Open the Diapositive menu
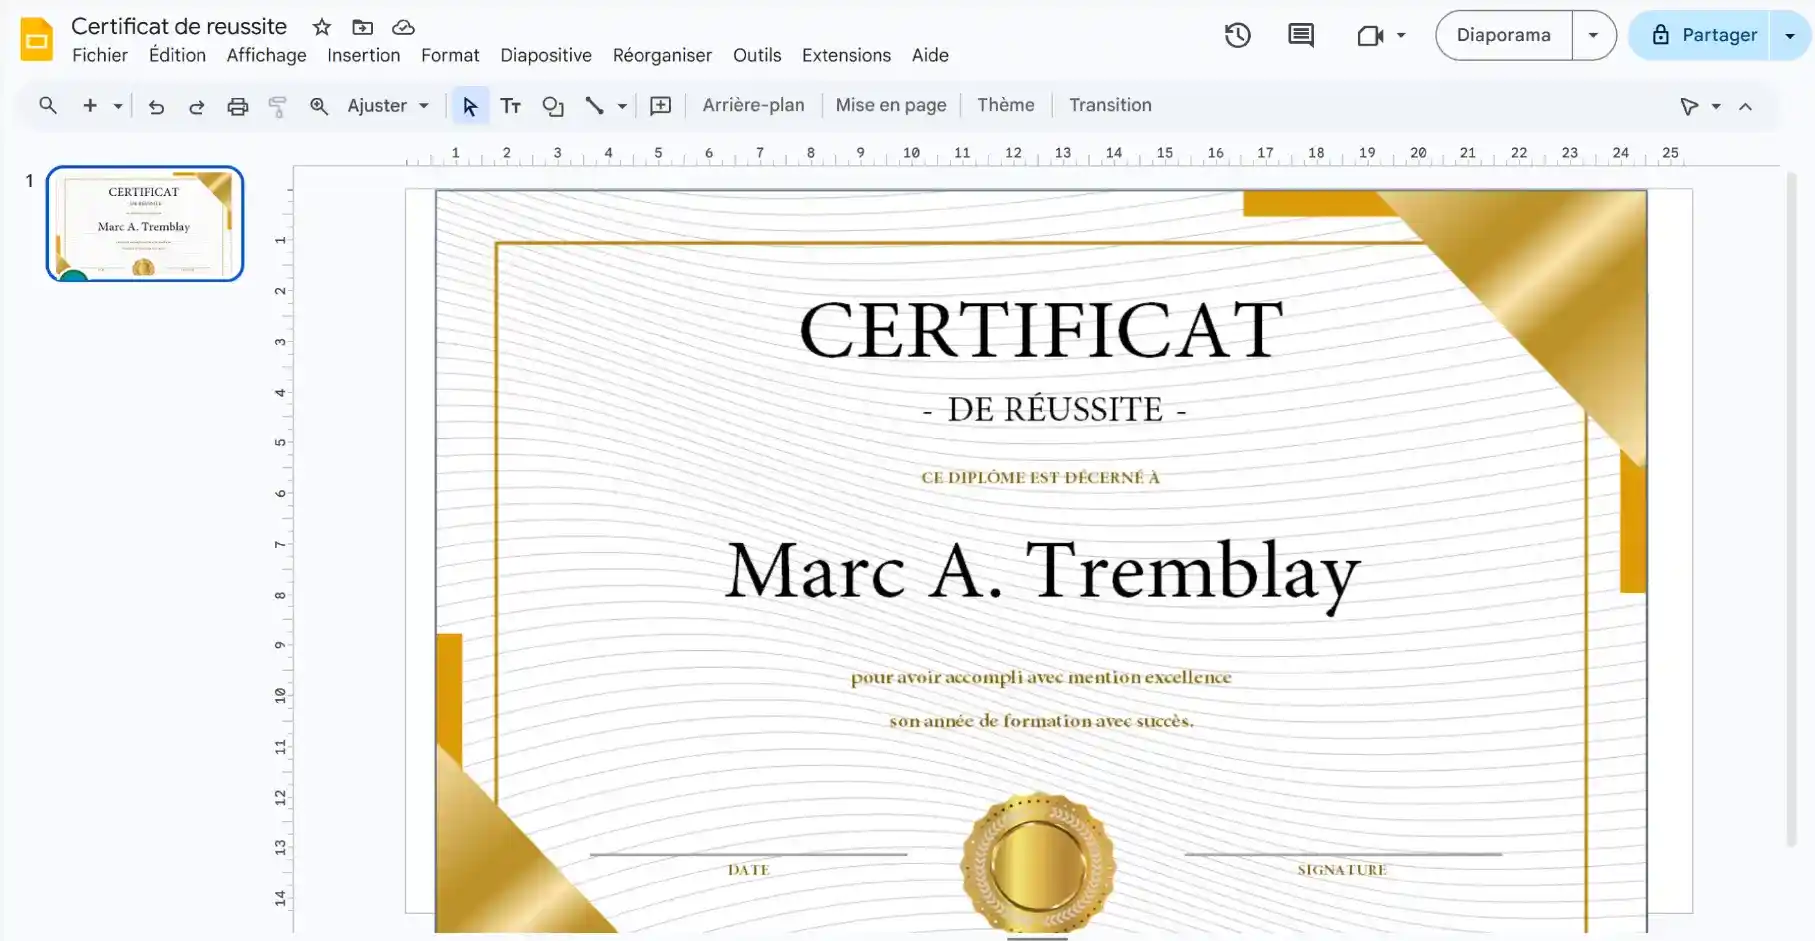This screenshot has width=1815, height=941. point(546,56)
